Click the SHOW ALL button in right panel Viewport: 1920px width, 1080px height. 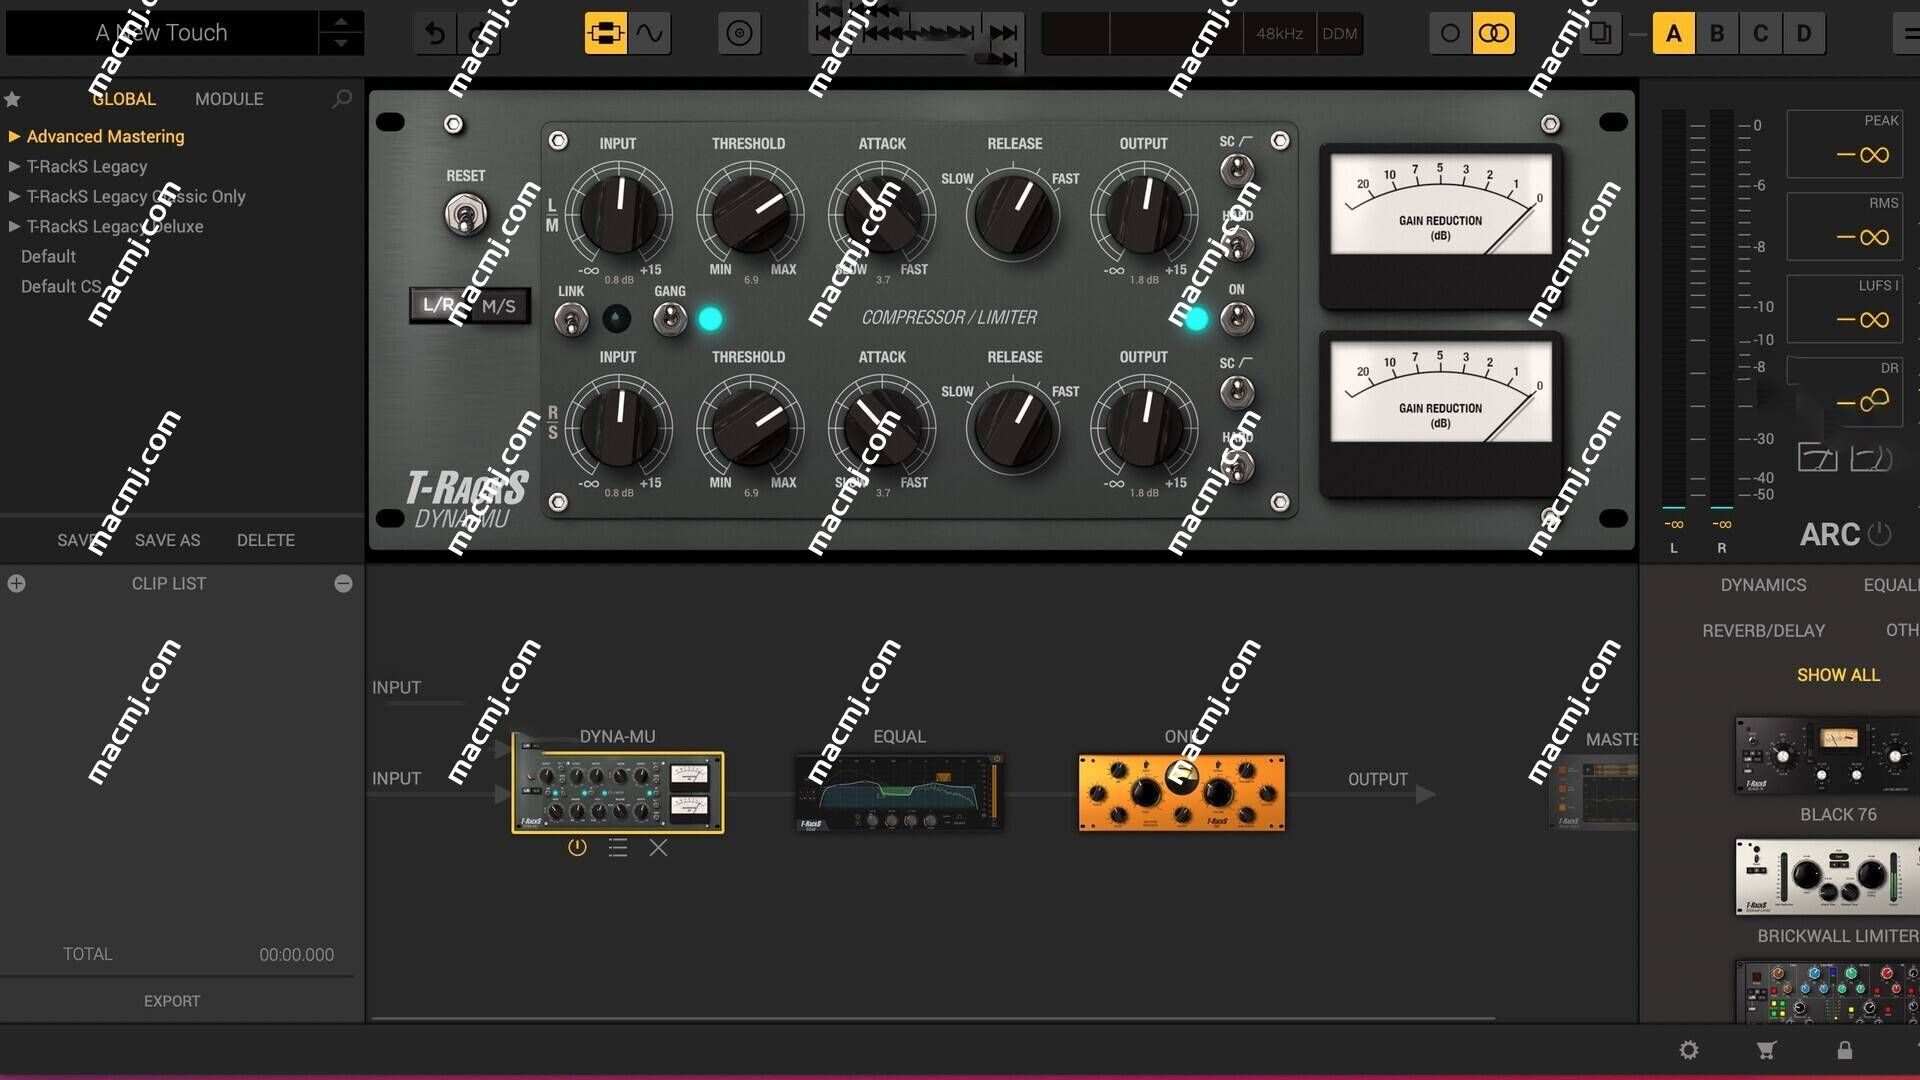tap(1838, 674)
